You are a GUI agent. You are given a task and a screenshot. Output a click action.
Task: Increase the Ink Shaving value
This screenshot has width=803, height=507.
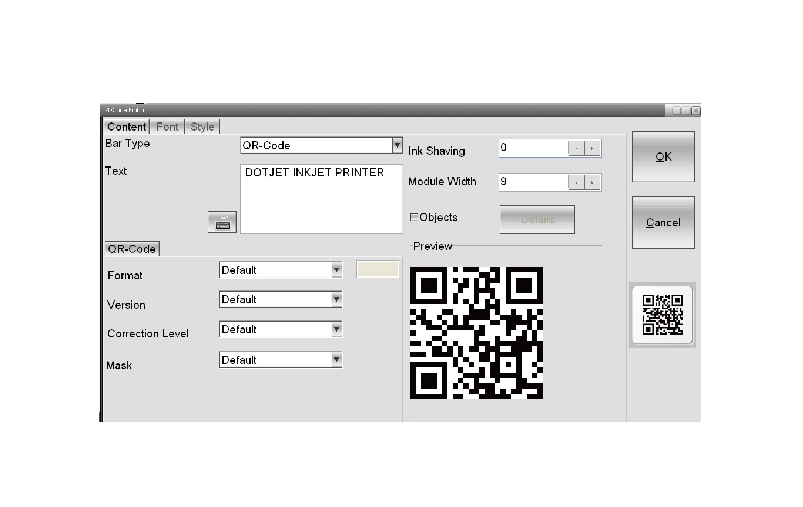pyautogui.click(x=592, y=149)
